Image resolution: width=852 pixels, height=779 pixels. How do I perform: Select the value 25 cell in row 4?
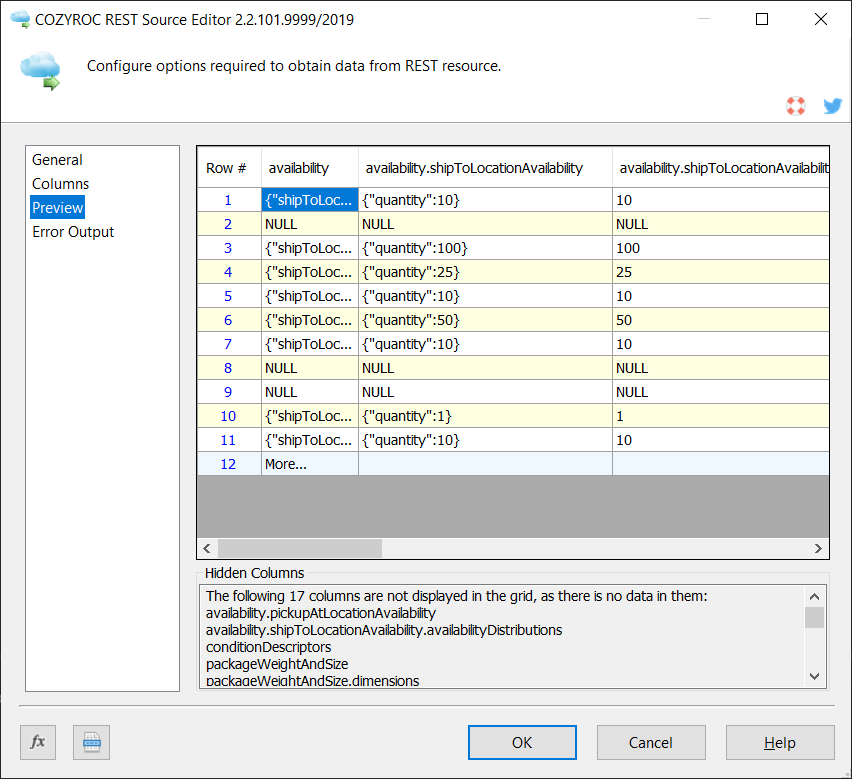click(721, 272)
